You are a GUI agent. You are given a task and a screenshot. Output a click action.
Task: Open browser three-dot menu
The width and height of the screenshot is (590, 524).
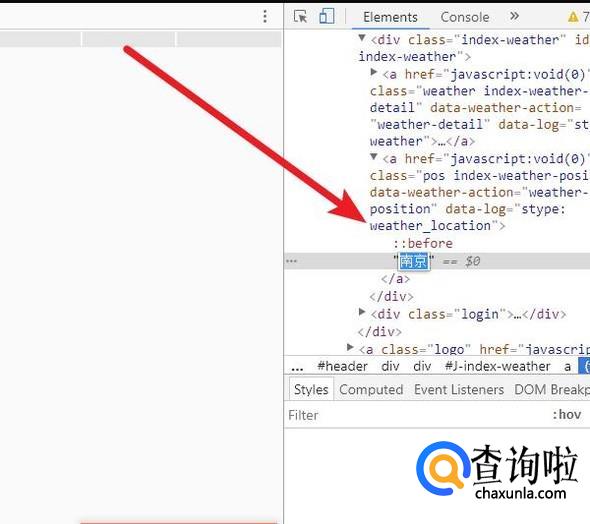265,16
